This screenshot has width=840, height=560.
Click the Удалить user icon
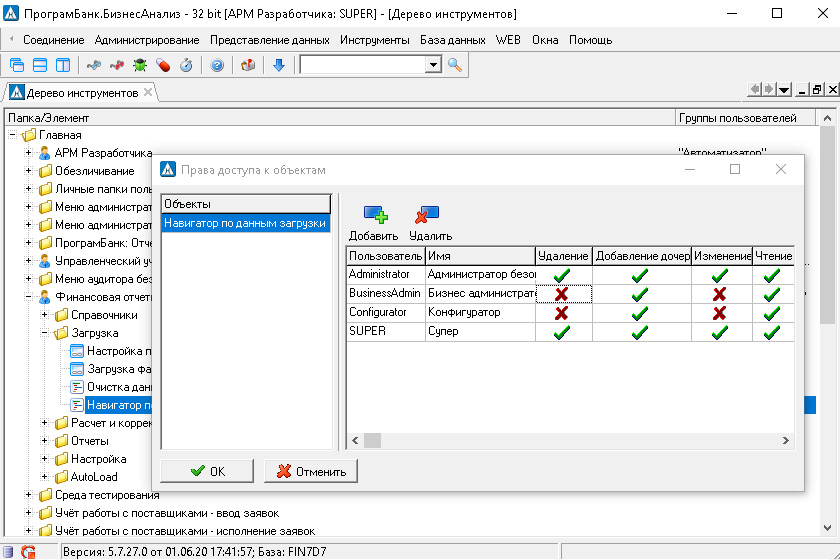click(x=429, y=214)
